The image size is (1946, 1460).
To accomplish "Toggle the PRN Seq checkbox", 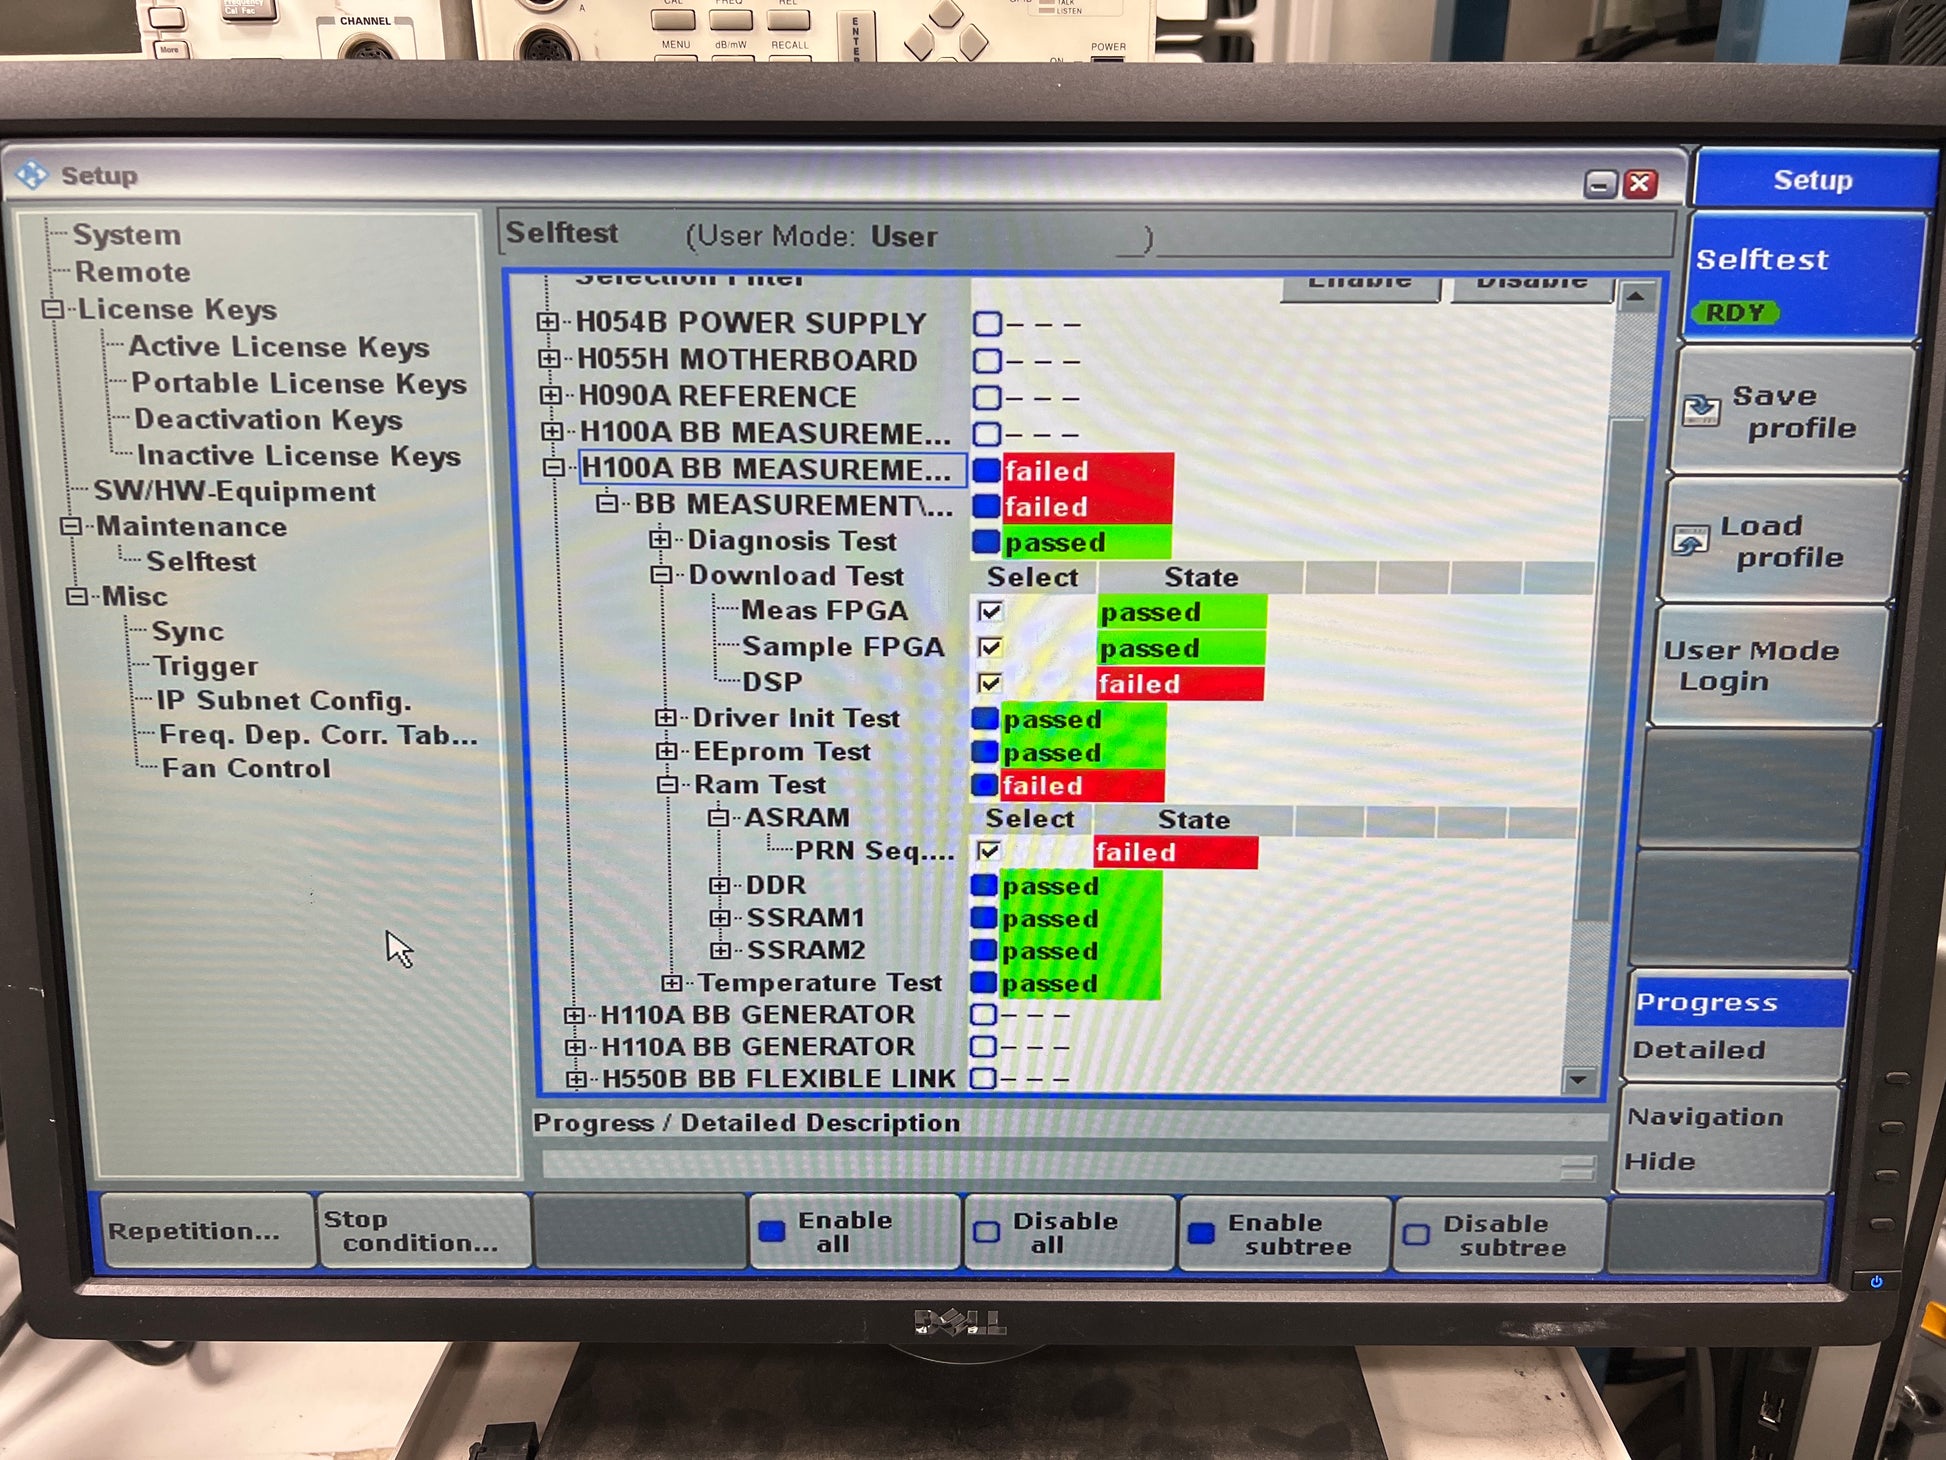I will (989, 851).
